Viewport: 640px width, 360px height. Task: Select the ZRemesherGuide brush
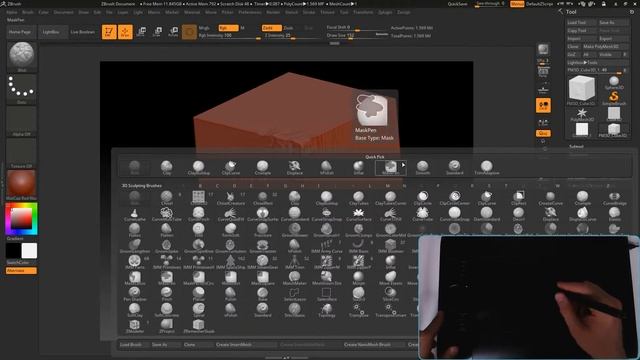tap(198, 326)
